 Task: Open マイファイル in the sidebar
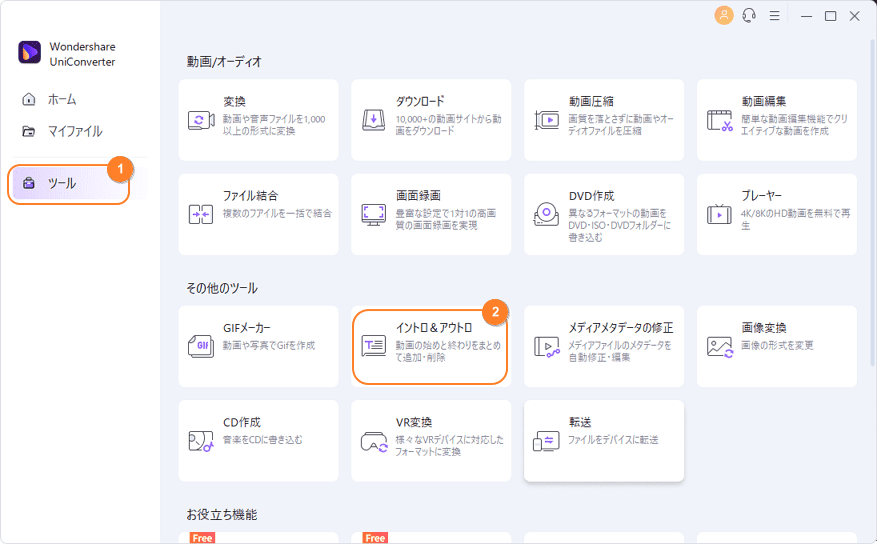74,131
